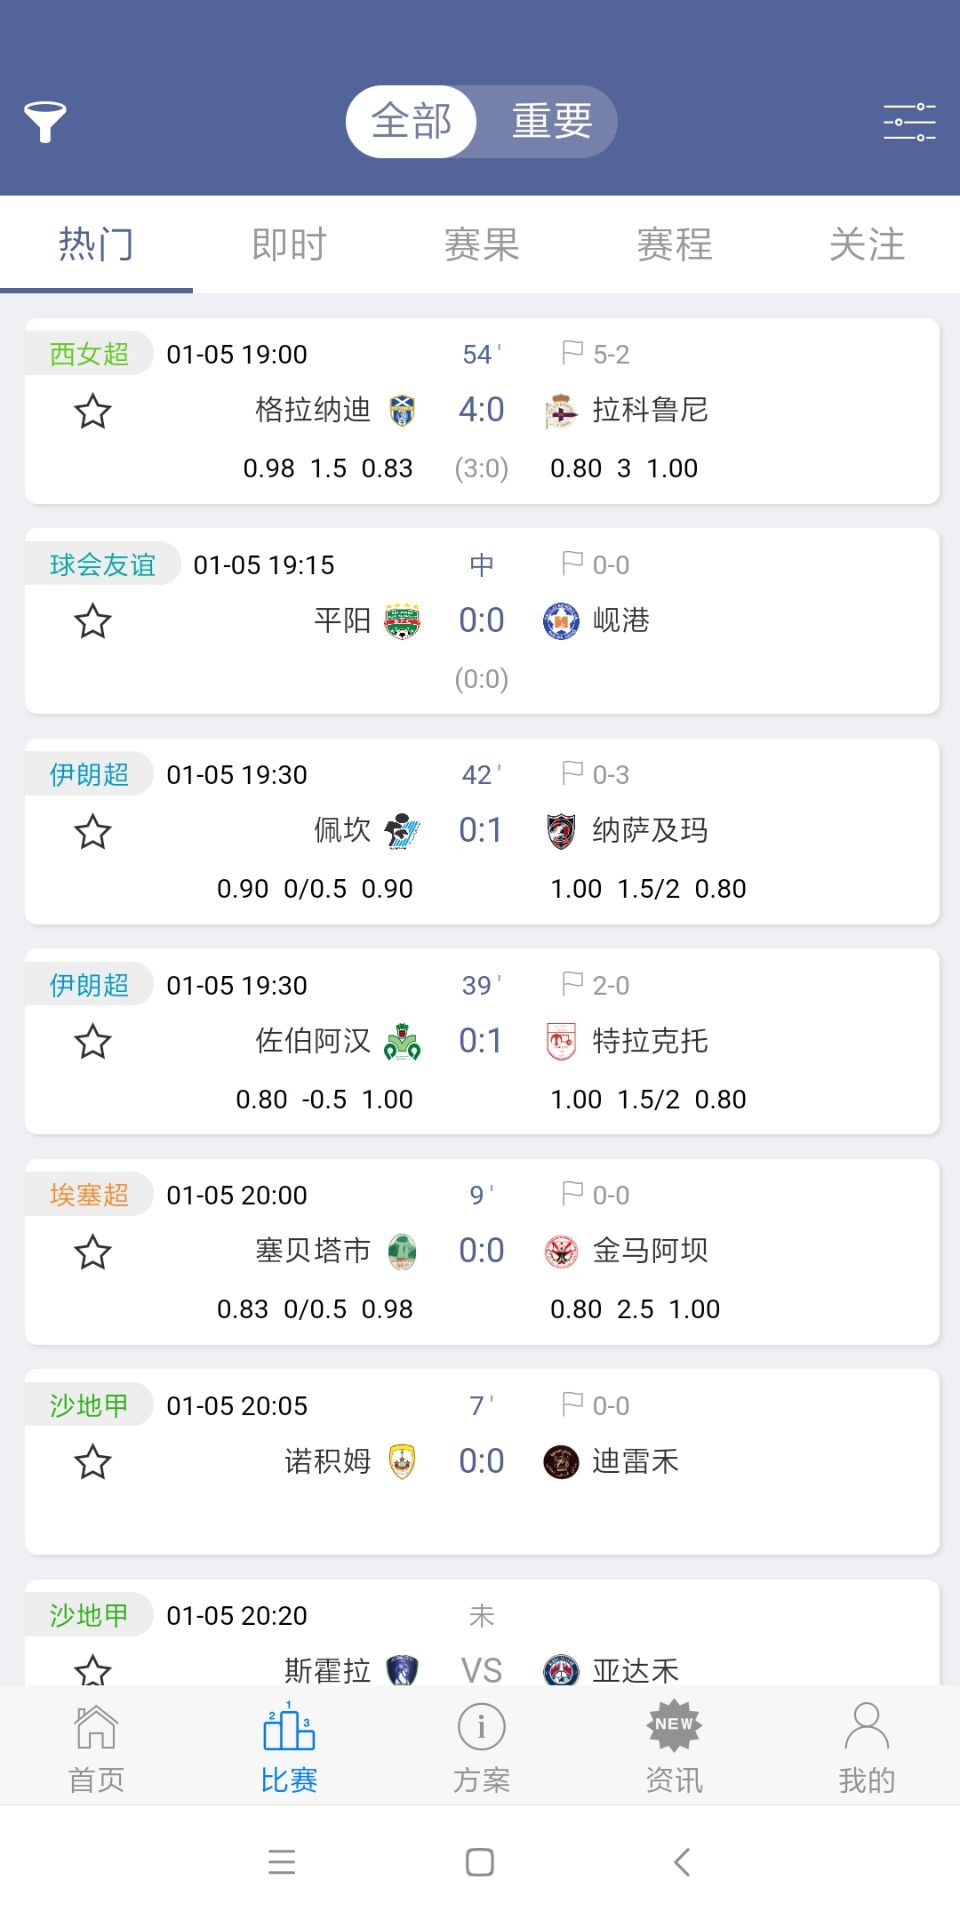960x1920 pixels.
Task: Tap the 比赛 podium icon
Action: (289, 1728)
